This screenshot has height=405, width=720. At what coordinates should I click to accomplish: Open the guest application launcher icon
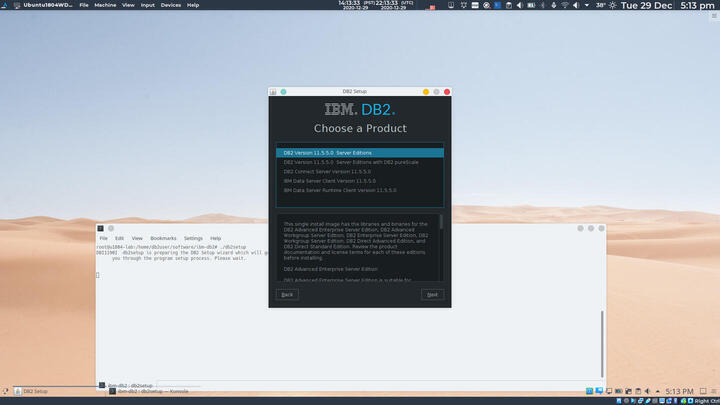[x=5, y=391]
